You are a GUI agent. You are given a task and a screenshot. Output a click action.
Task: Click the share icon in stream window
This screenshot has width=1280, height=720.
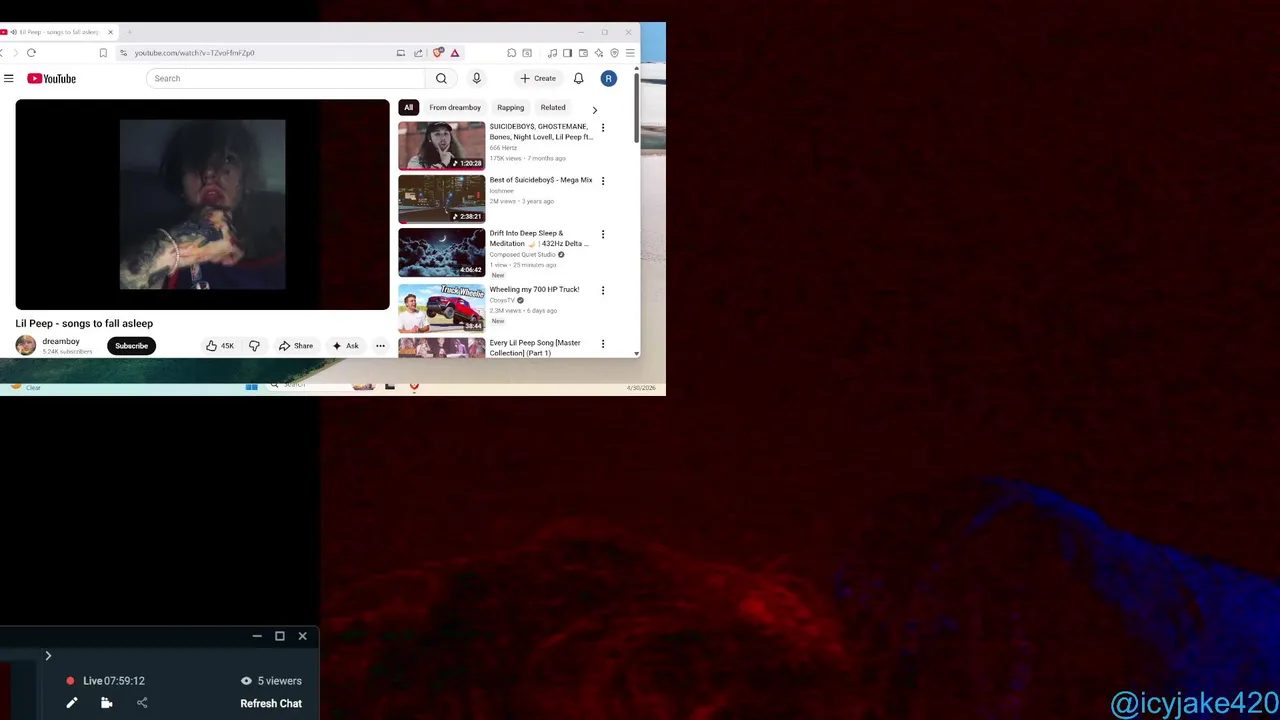[142, 703]
